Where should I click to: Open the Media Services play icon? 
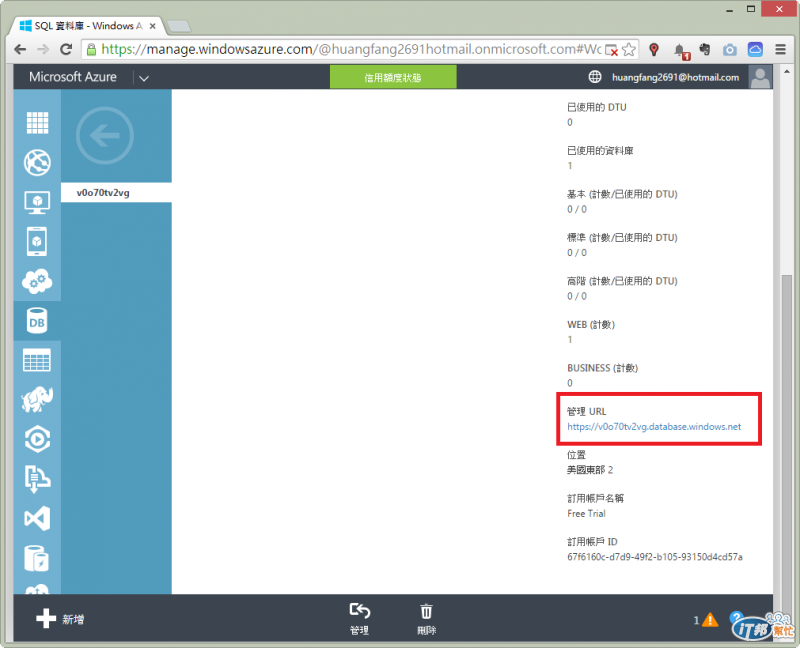click(37, 439)
